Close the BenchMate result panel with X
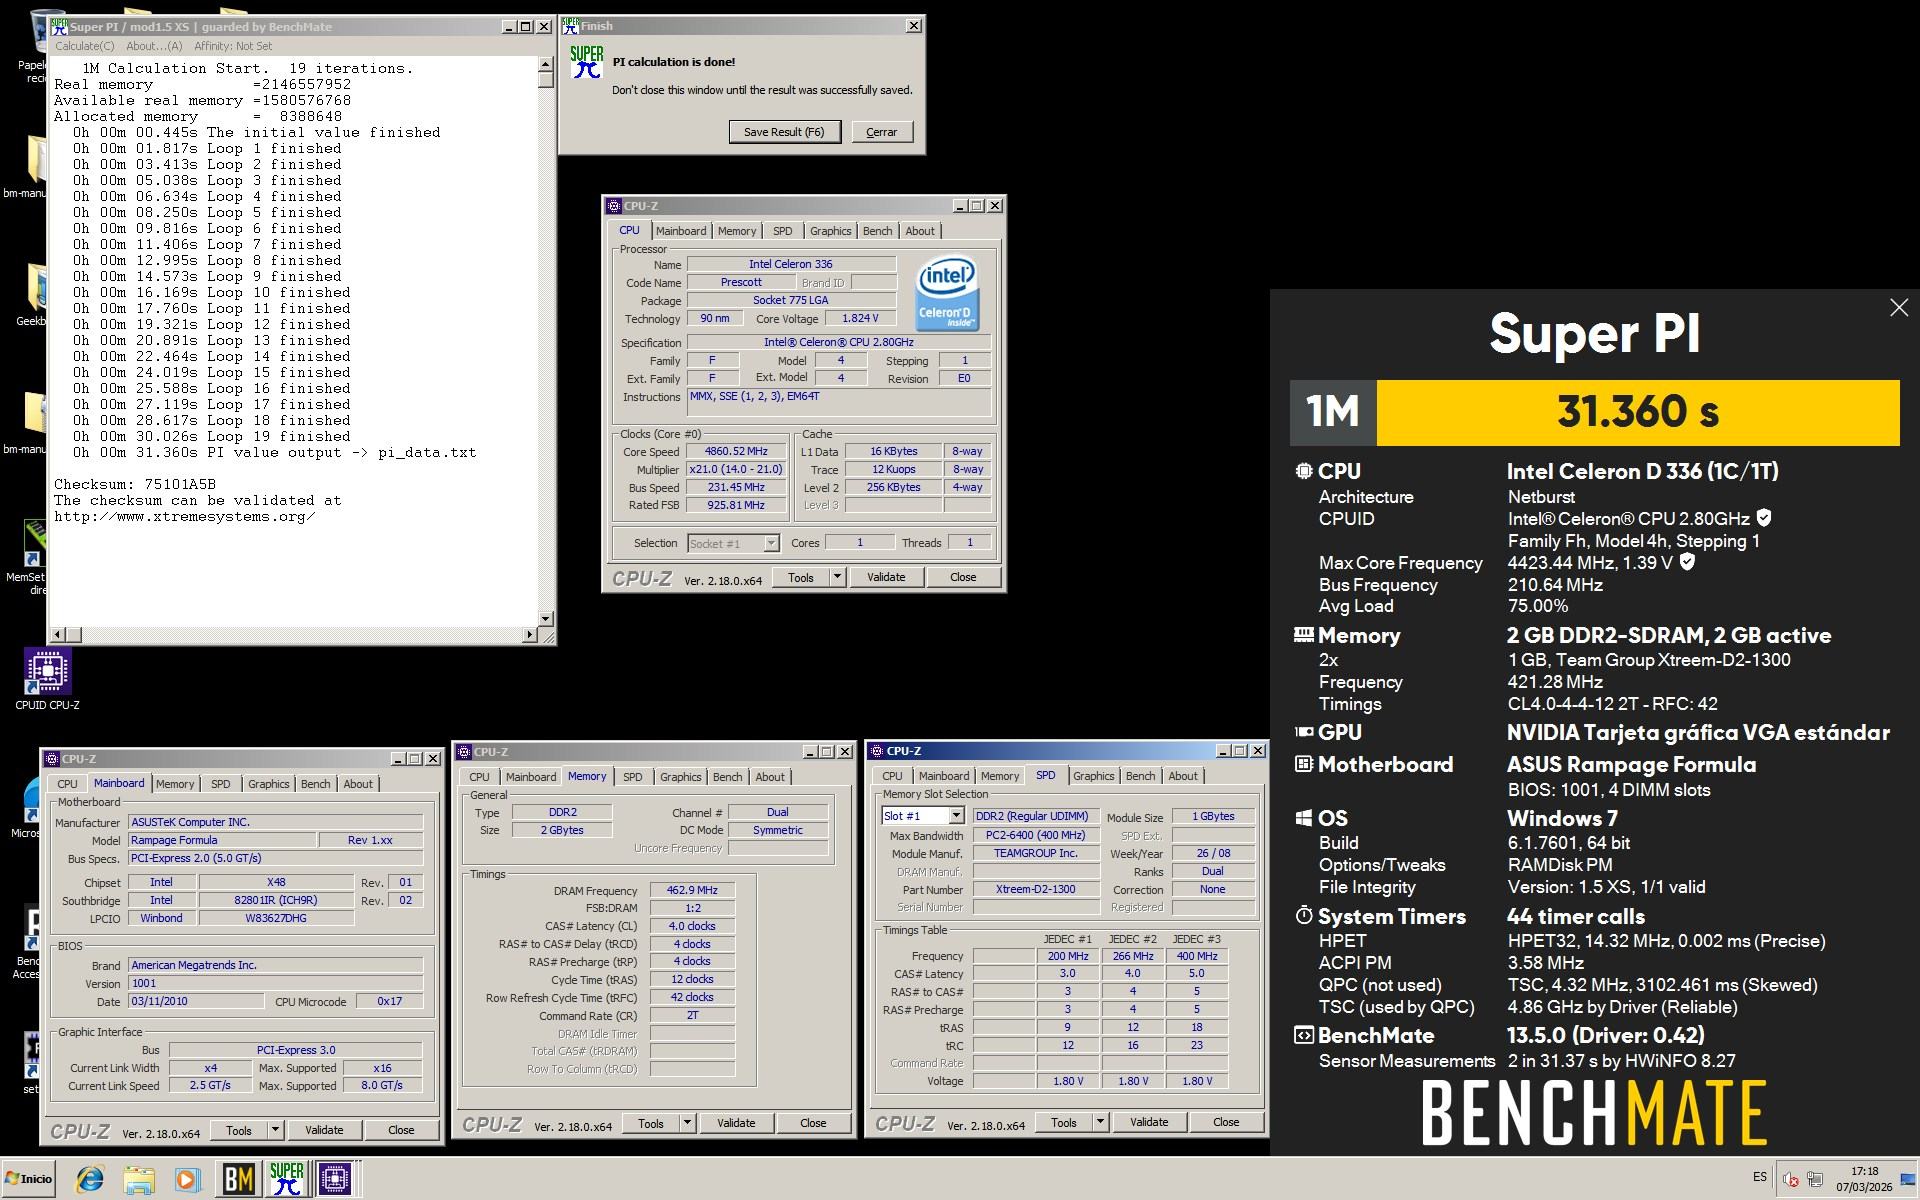 1898,308
